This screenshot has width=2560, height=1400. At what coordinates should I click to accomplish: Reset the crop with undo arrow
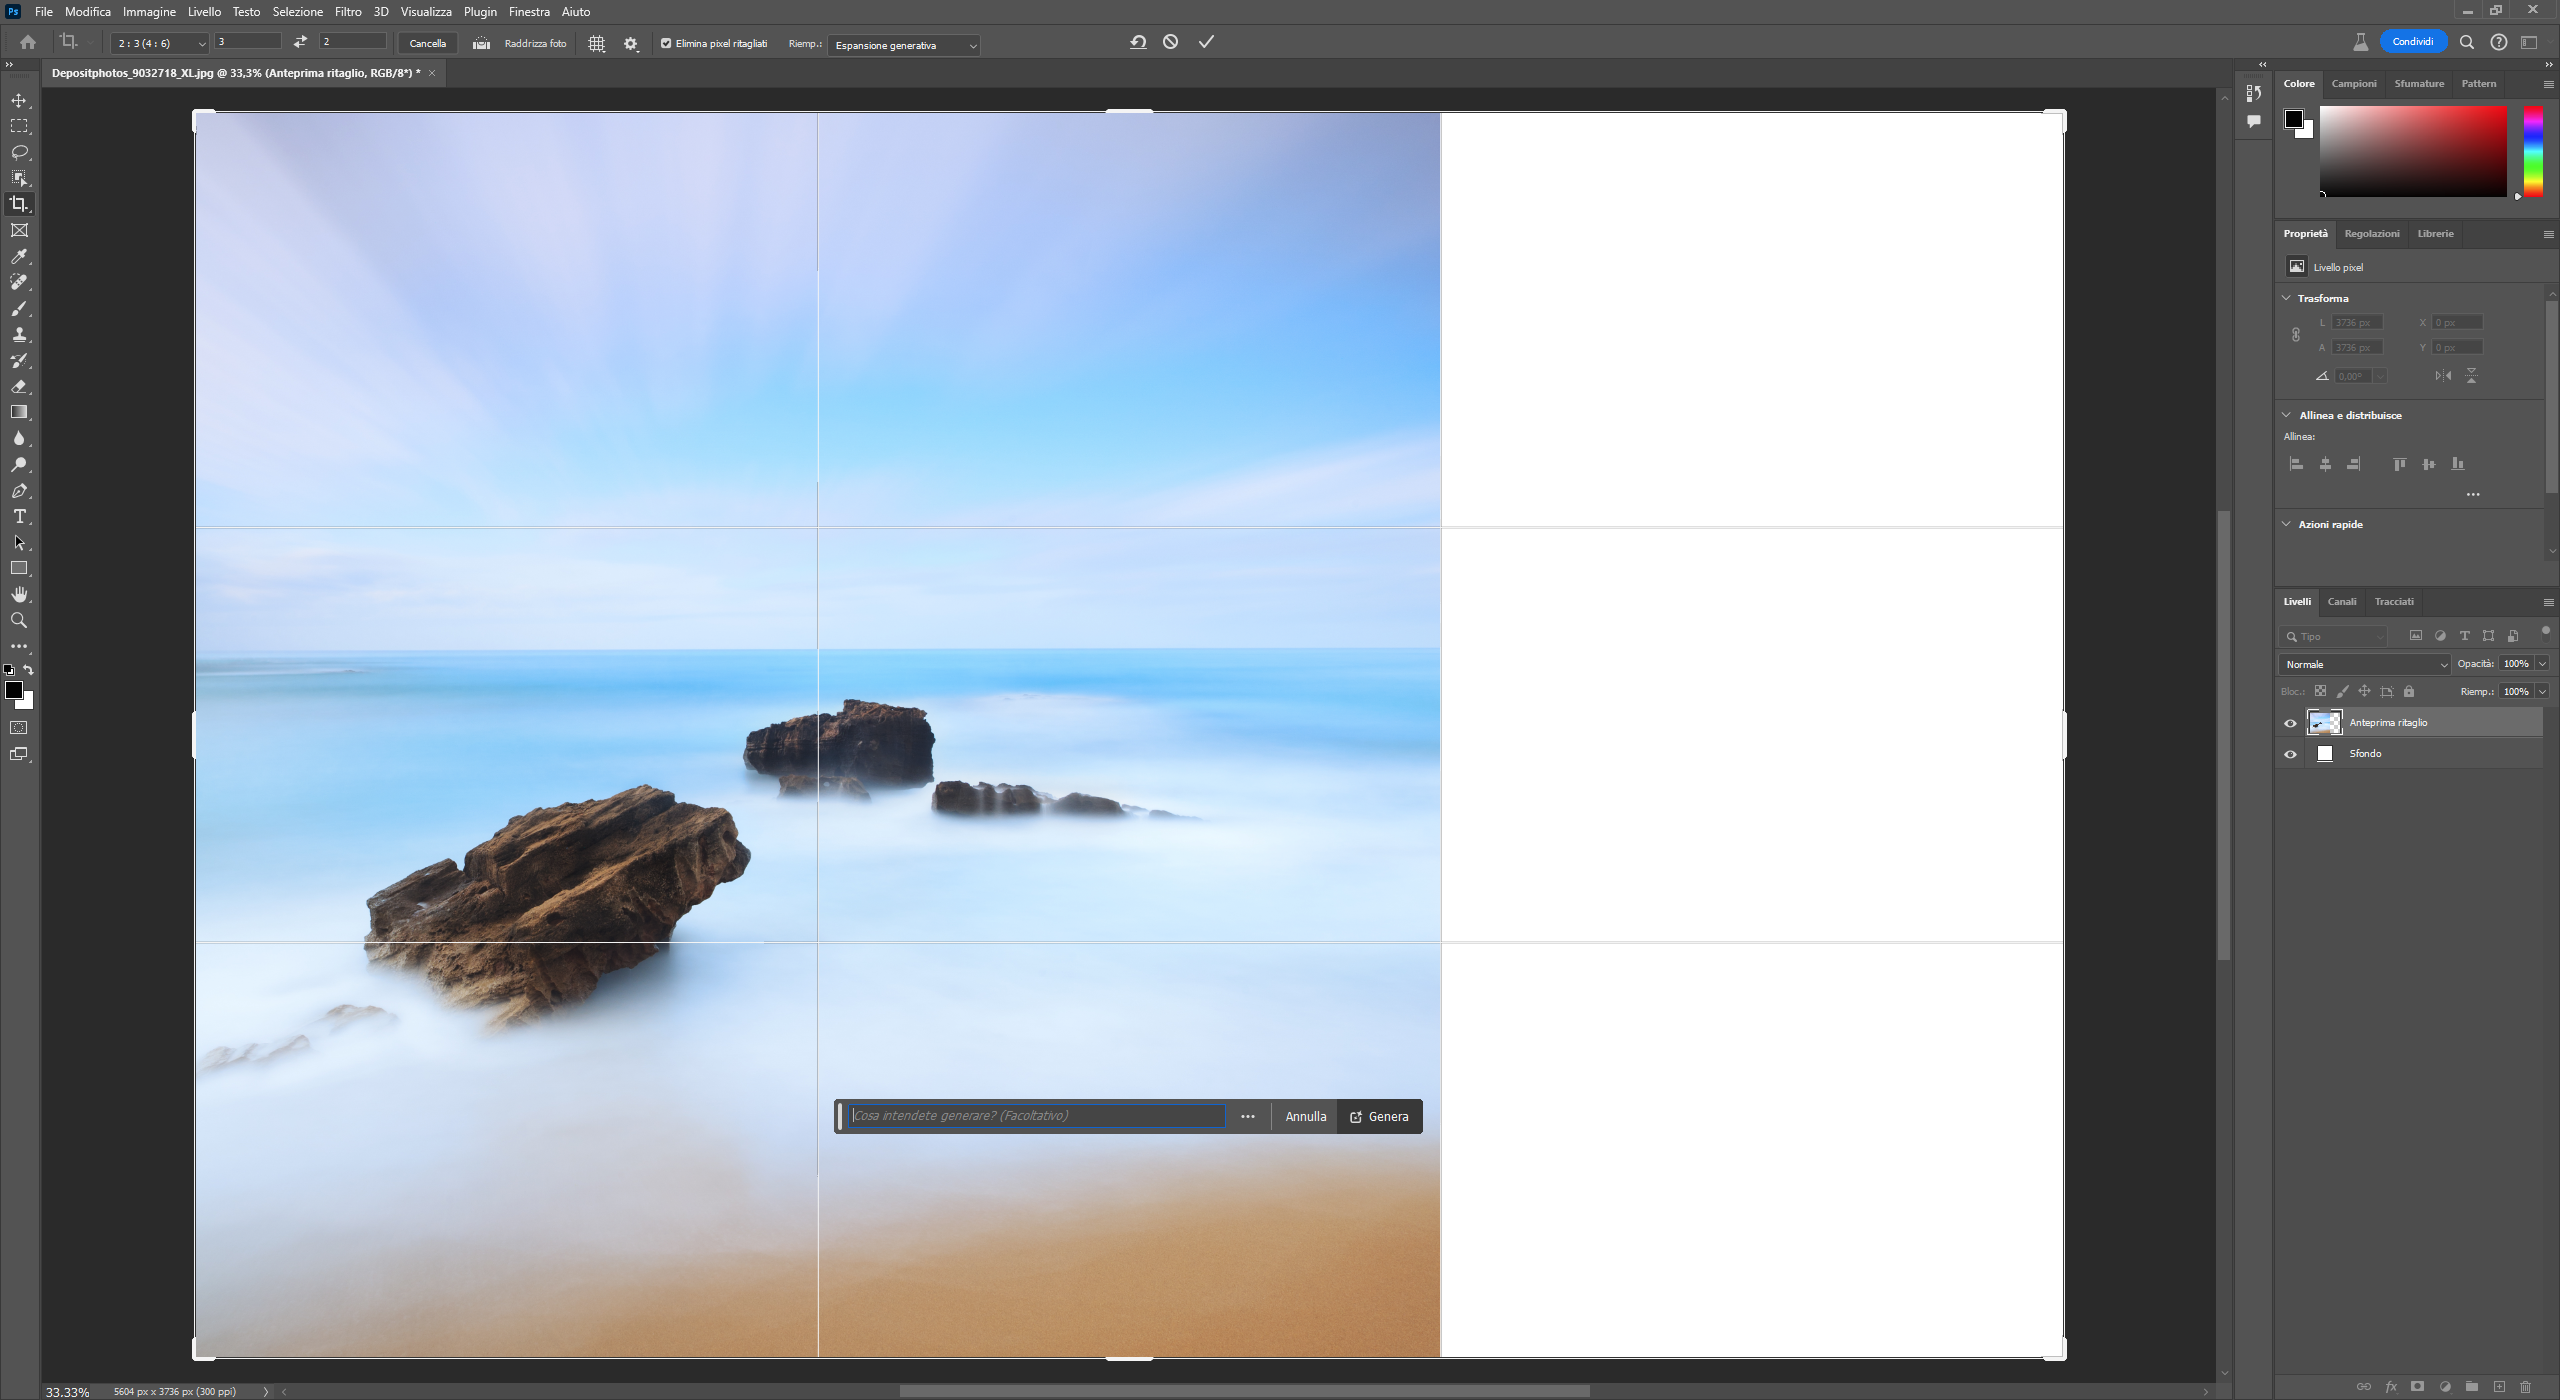coord(1138,42)
